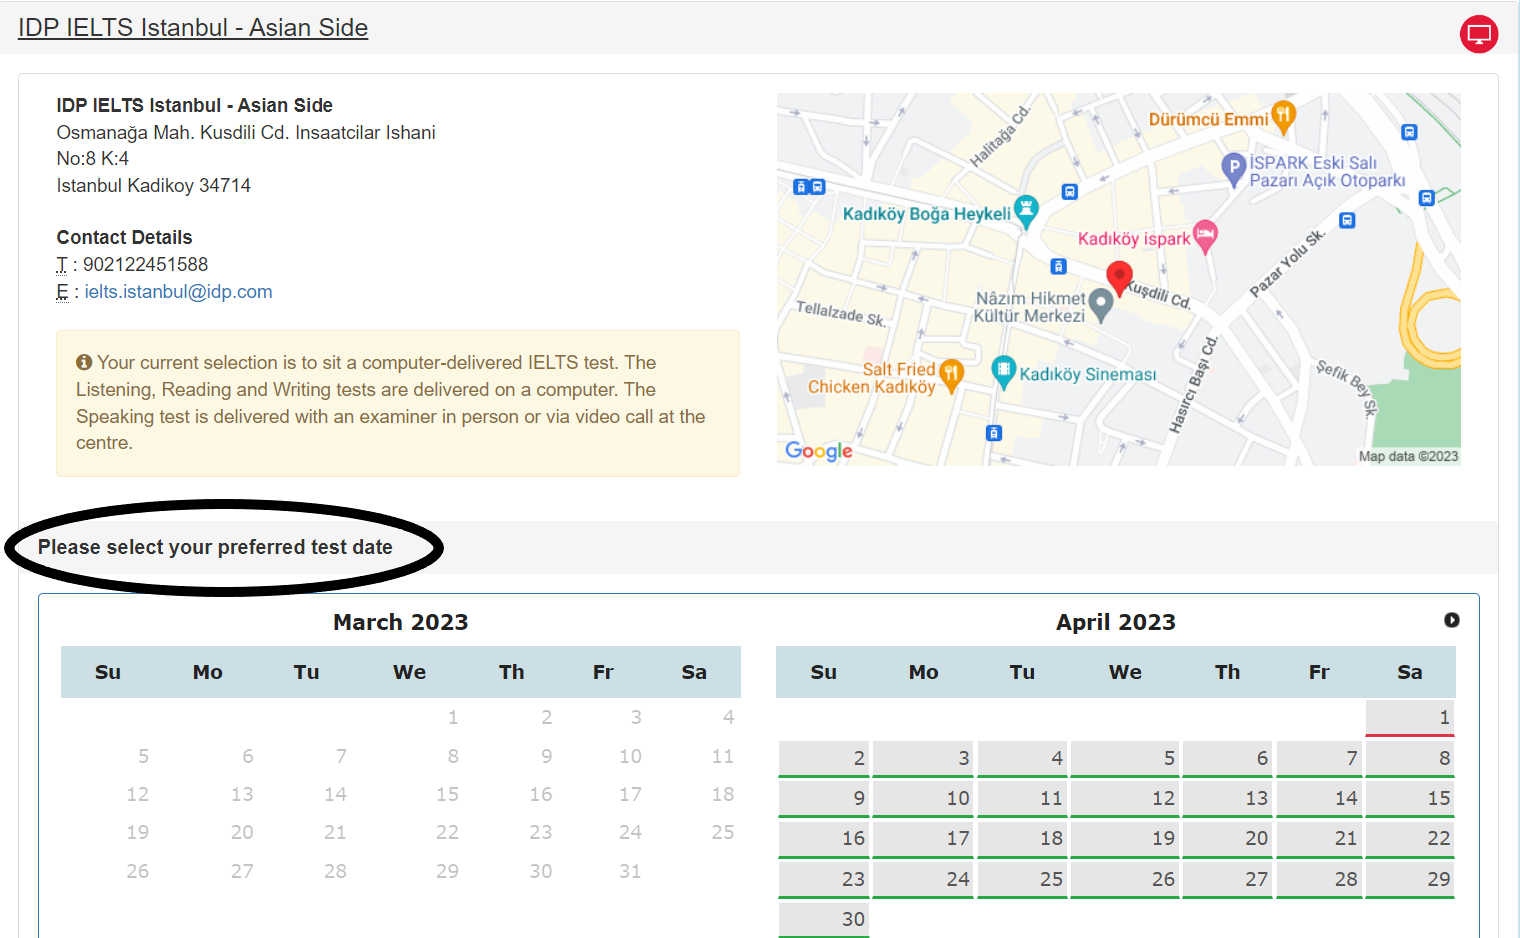Viewport: 1520px width, 938px height.
Task: Pick April 18 as test date
Action: click(1022, 839)
